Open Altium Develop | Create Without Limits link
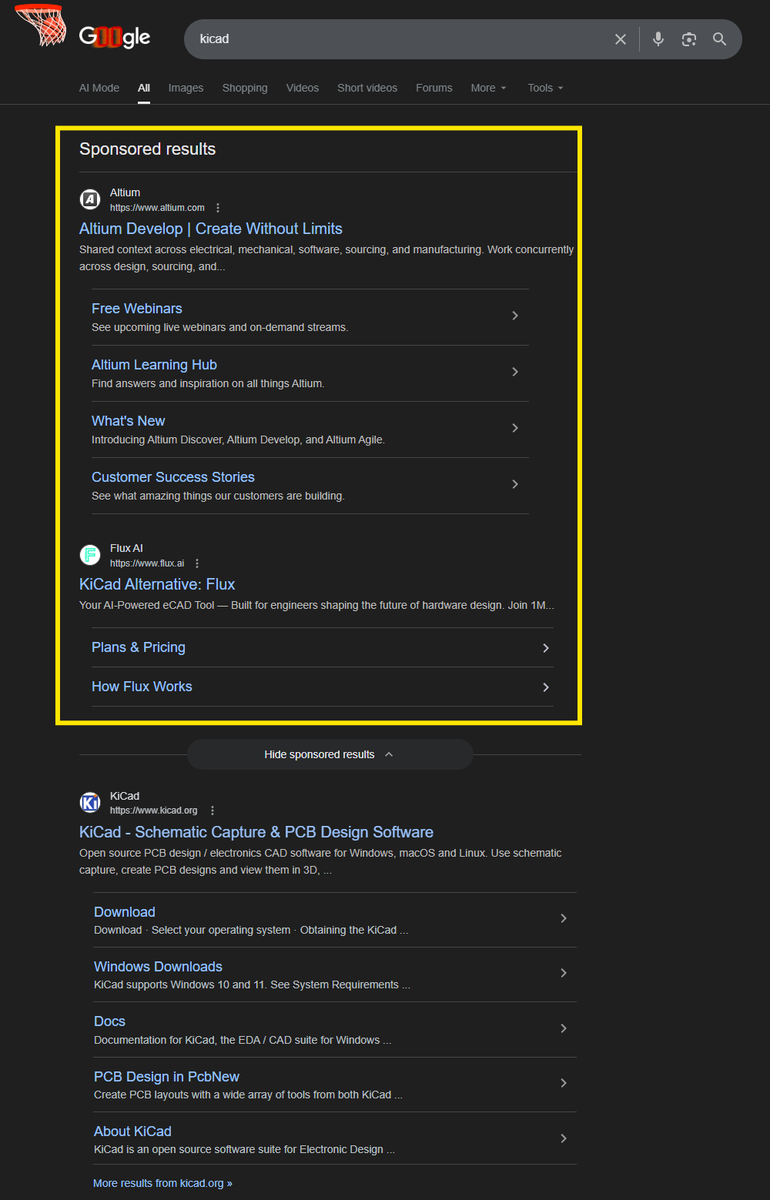Screen dimensions: 770x1200 point(211,229)
